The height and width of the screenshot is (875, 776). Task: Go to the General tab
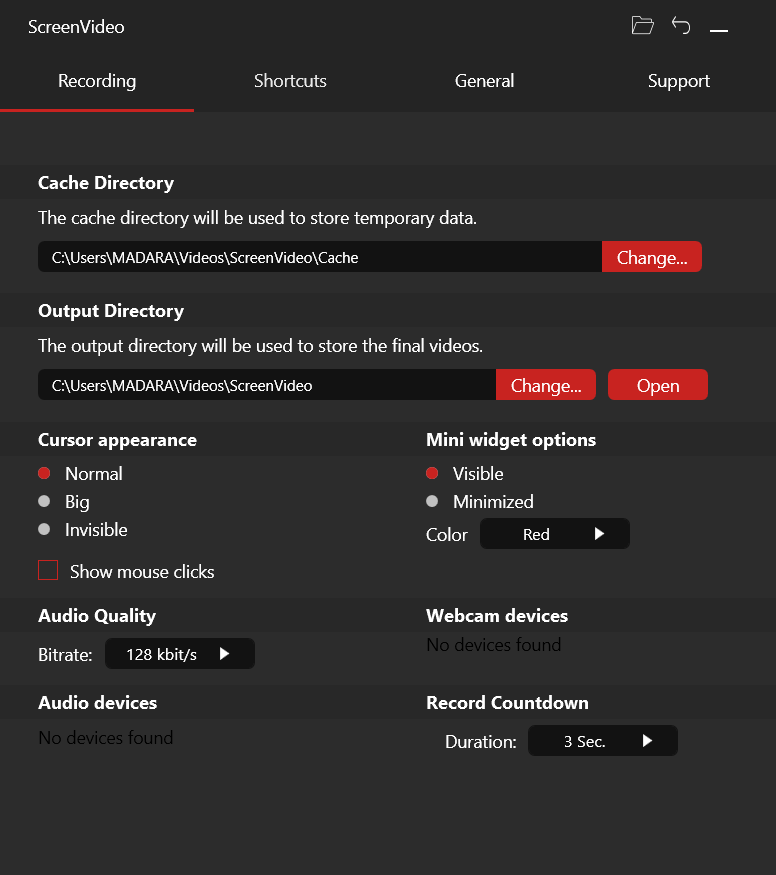484,81
